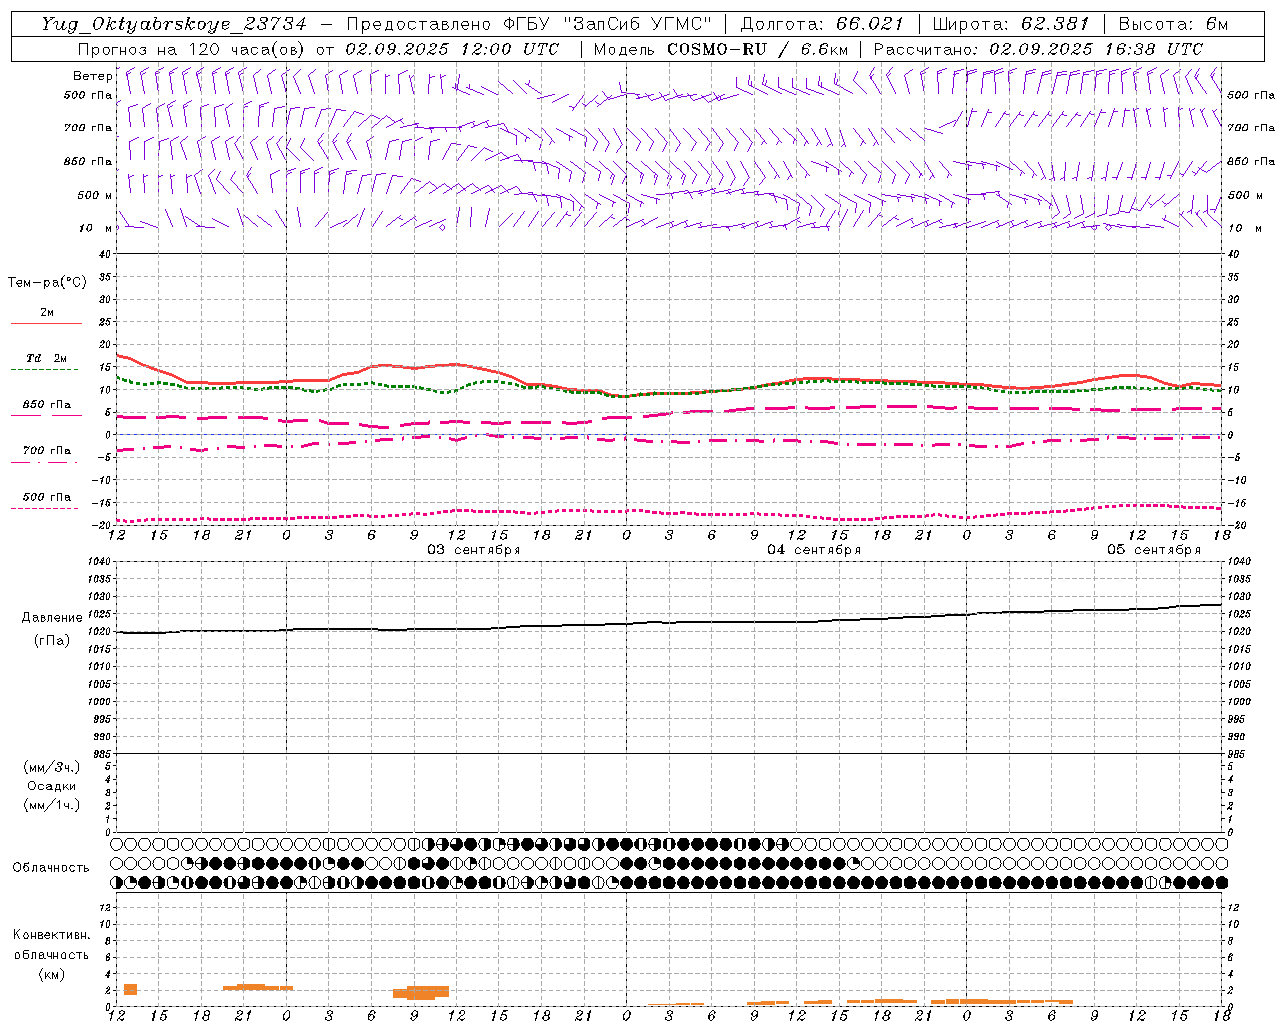Viewport: 1280px width, 1024px height.
Task: Click the red 2м temperature legend line
Action: coord(46,323)
